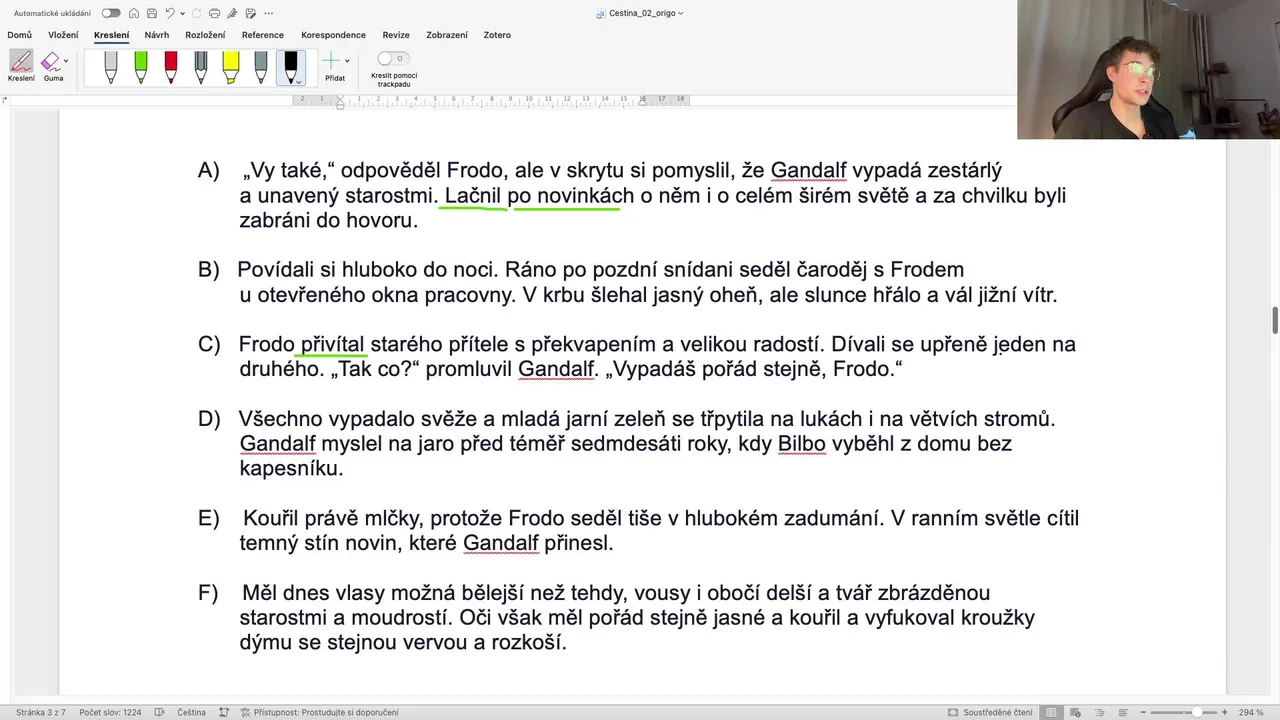
Task: Click the Přidat add pen button
Action: [332, 68]
